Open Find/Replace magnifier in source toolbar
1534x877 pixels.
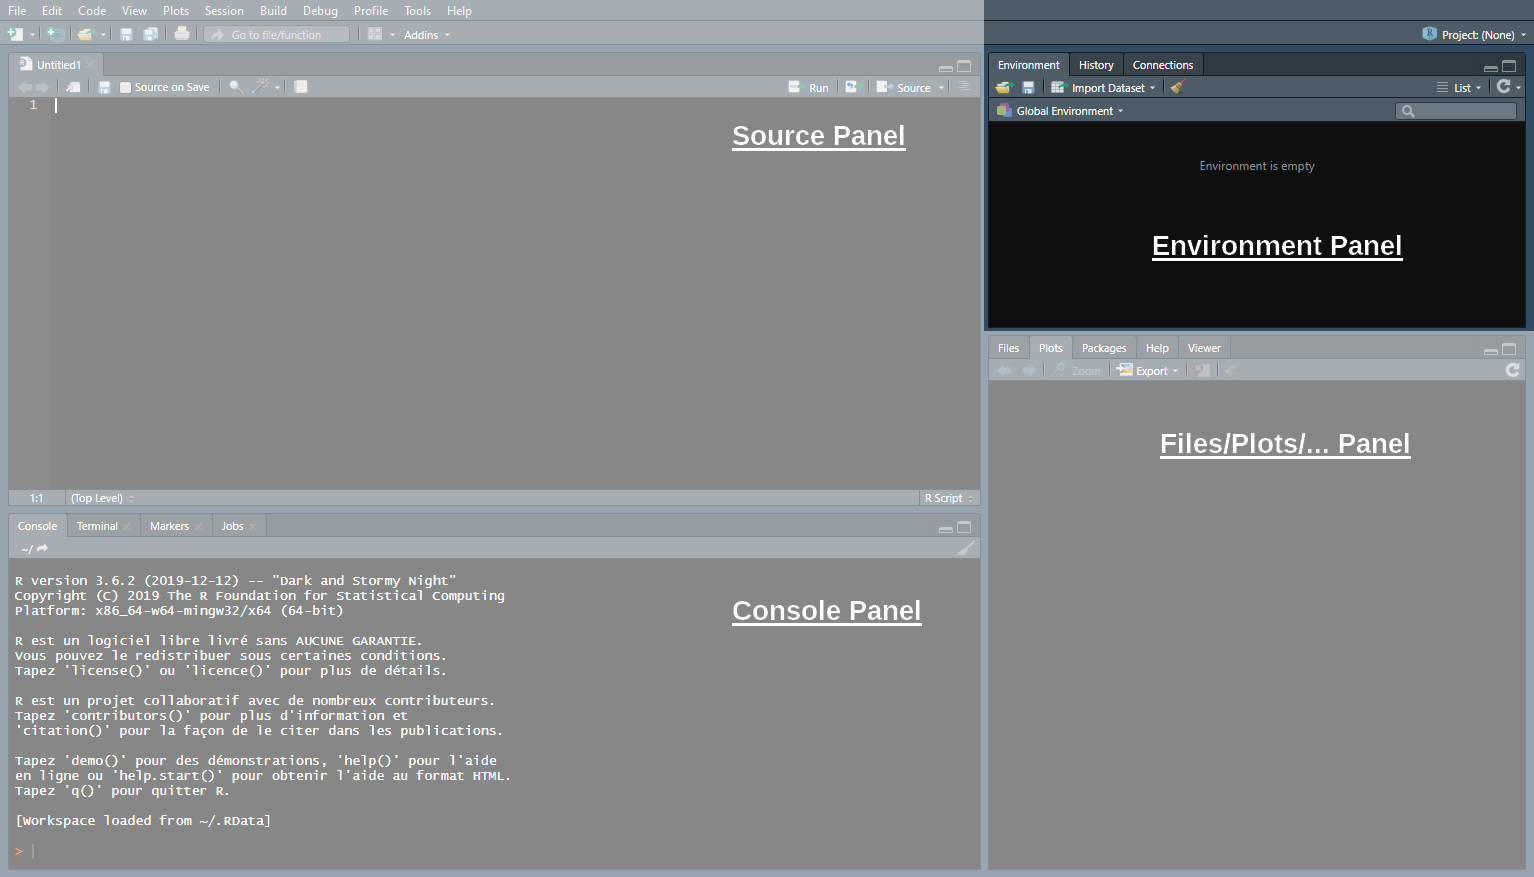[236, 87]
